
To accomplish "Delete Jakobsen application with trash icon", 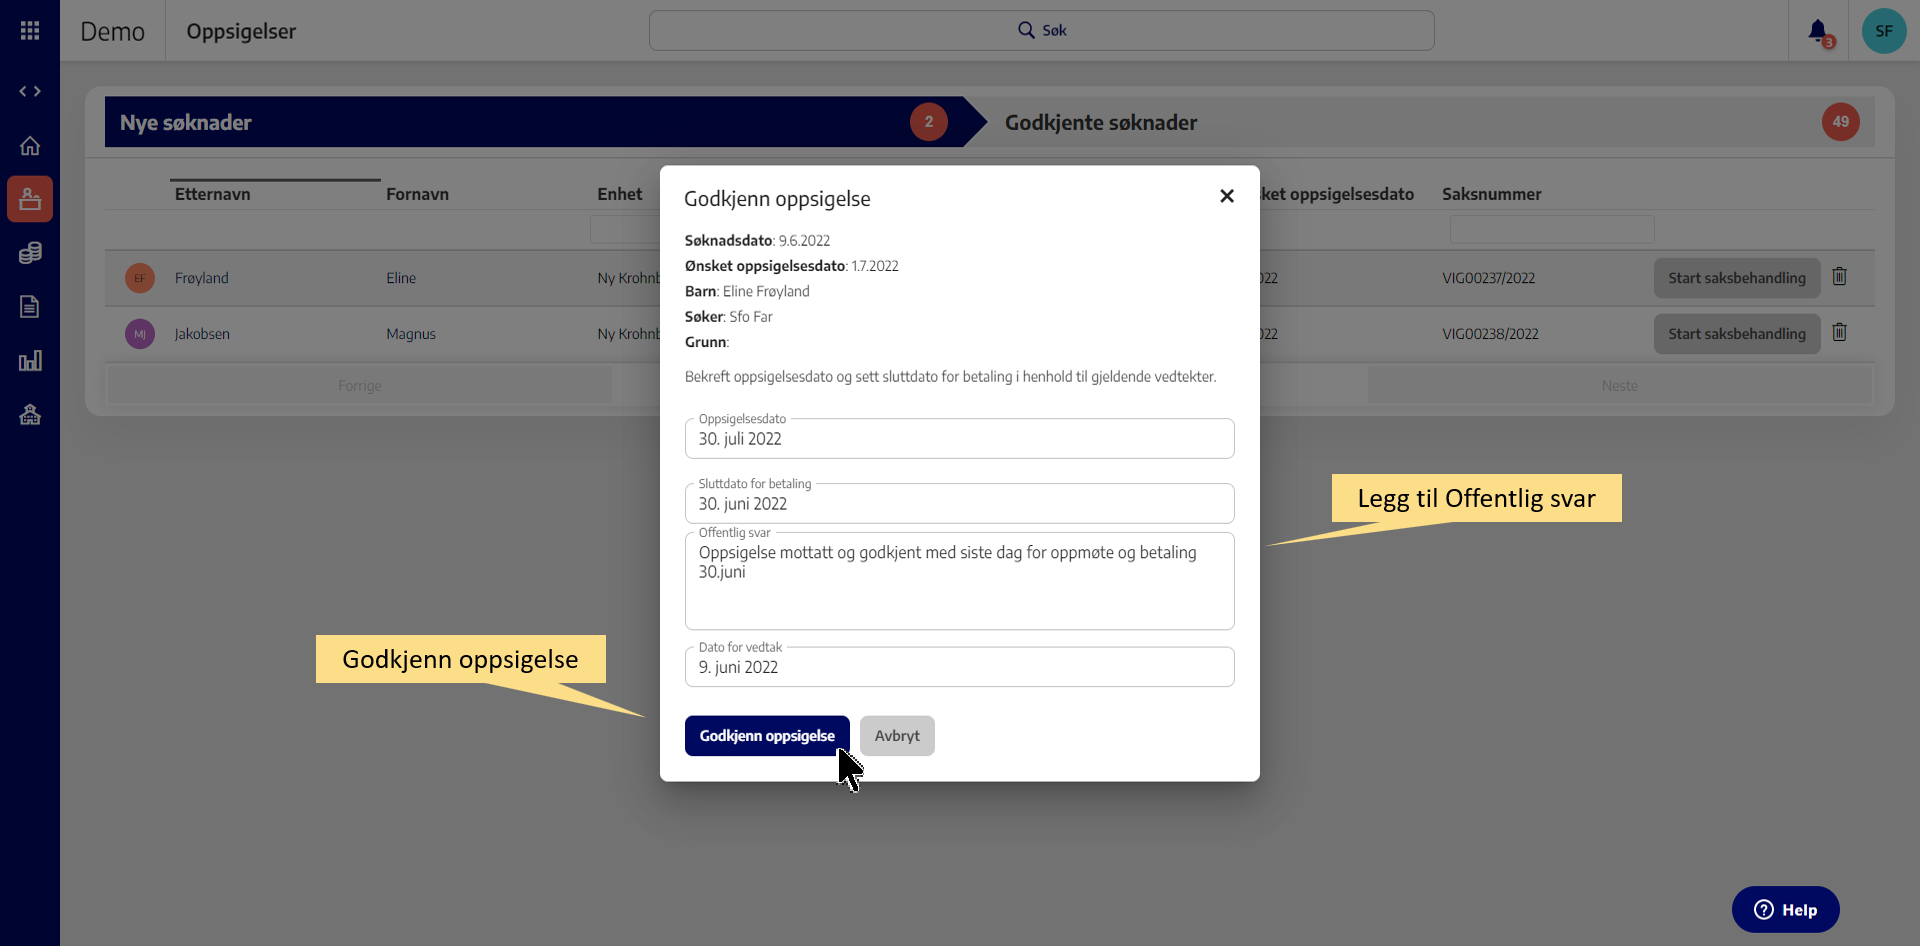I will [x=1839, y=333].
